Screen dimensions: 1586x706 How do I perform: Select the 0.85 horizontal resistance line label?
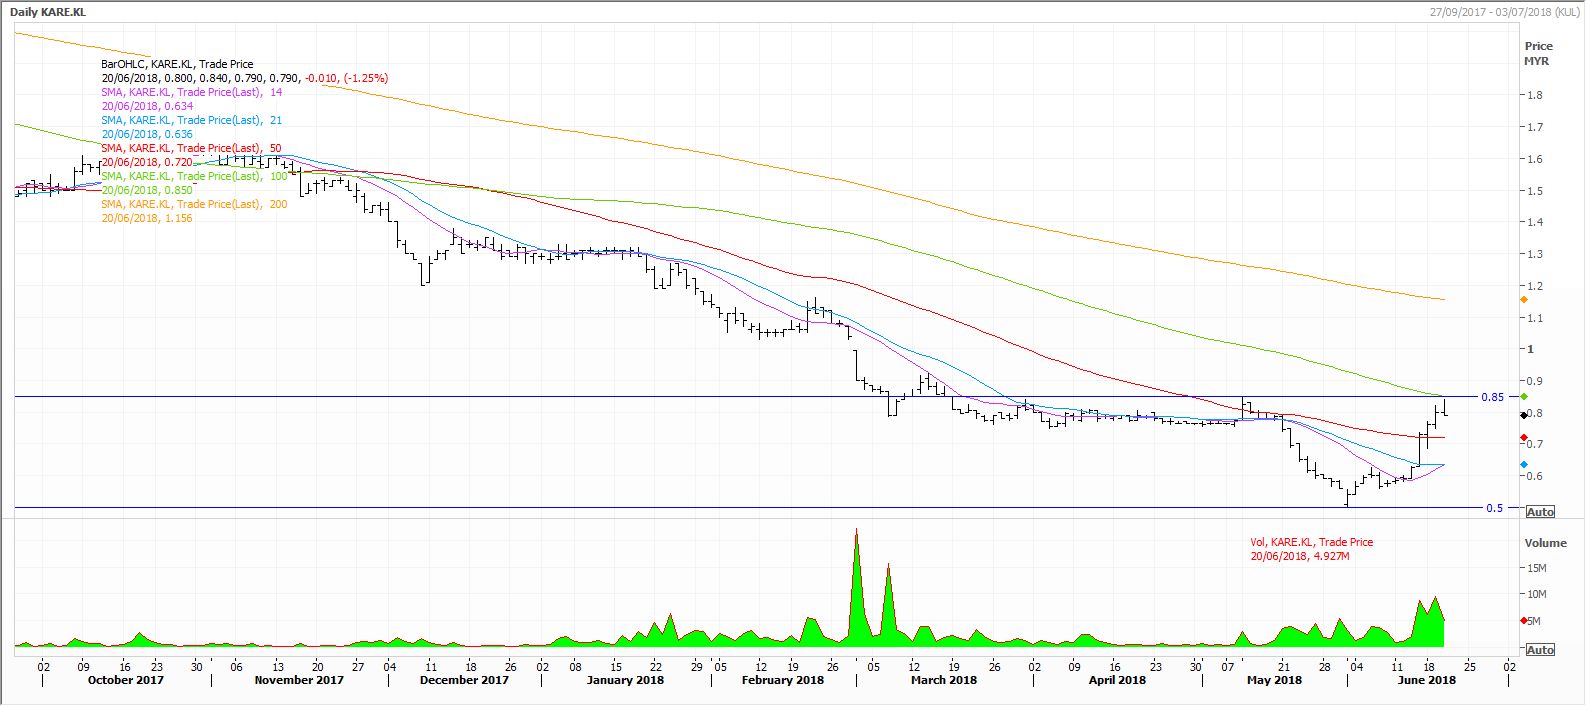tap(1492, 397)
